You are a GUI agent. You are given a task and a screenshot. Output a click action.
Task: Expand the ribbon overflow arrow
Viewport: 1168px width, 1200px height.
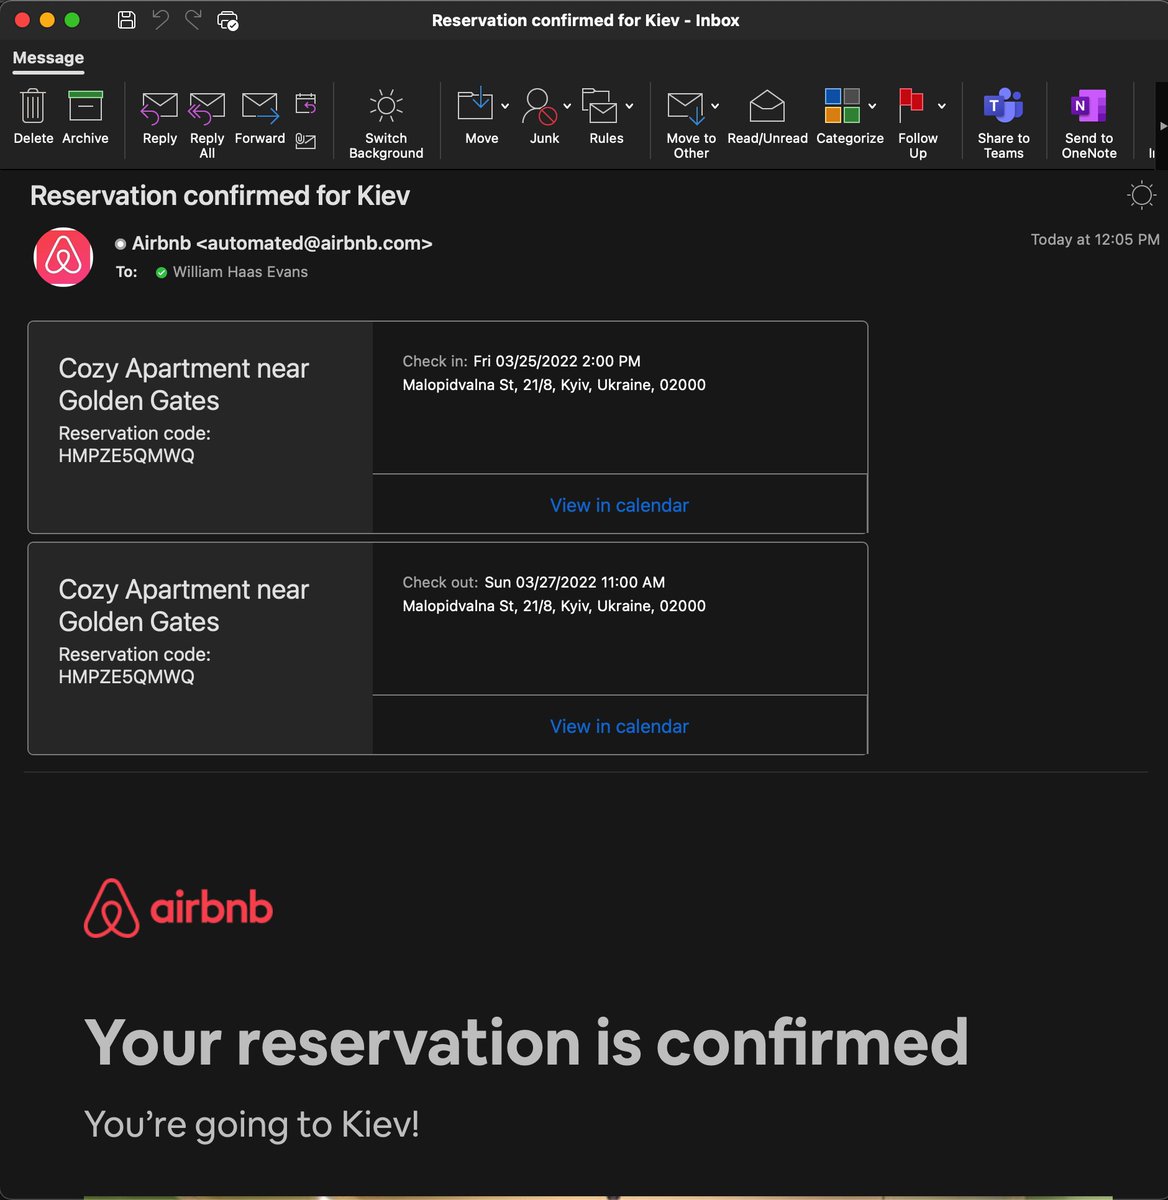click(1161, 126)
